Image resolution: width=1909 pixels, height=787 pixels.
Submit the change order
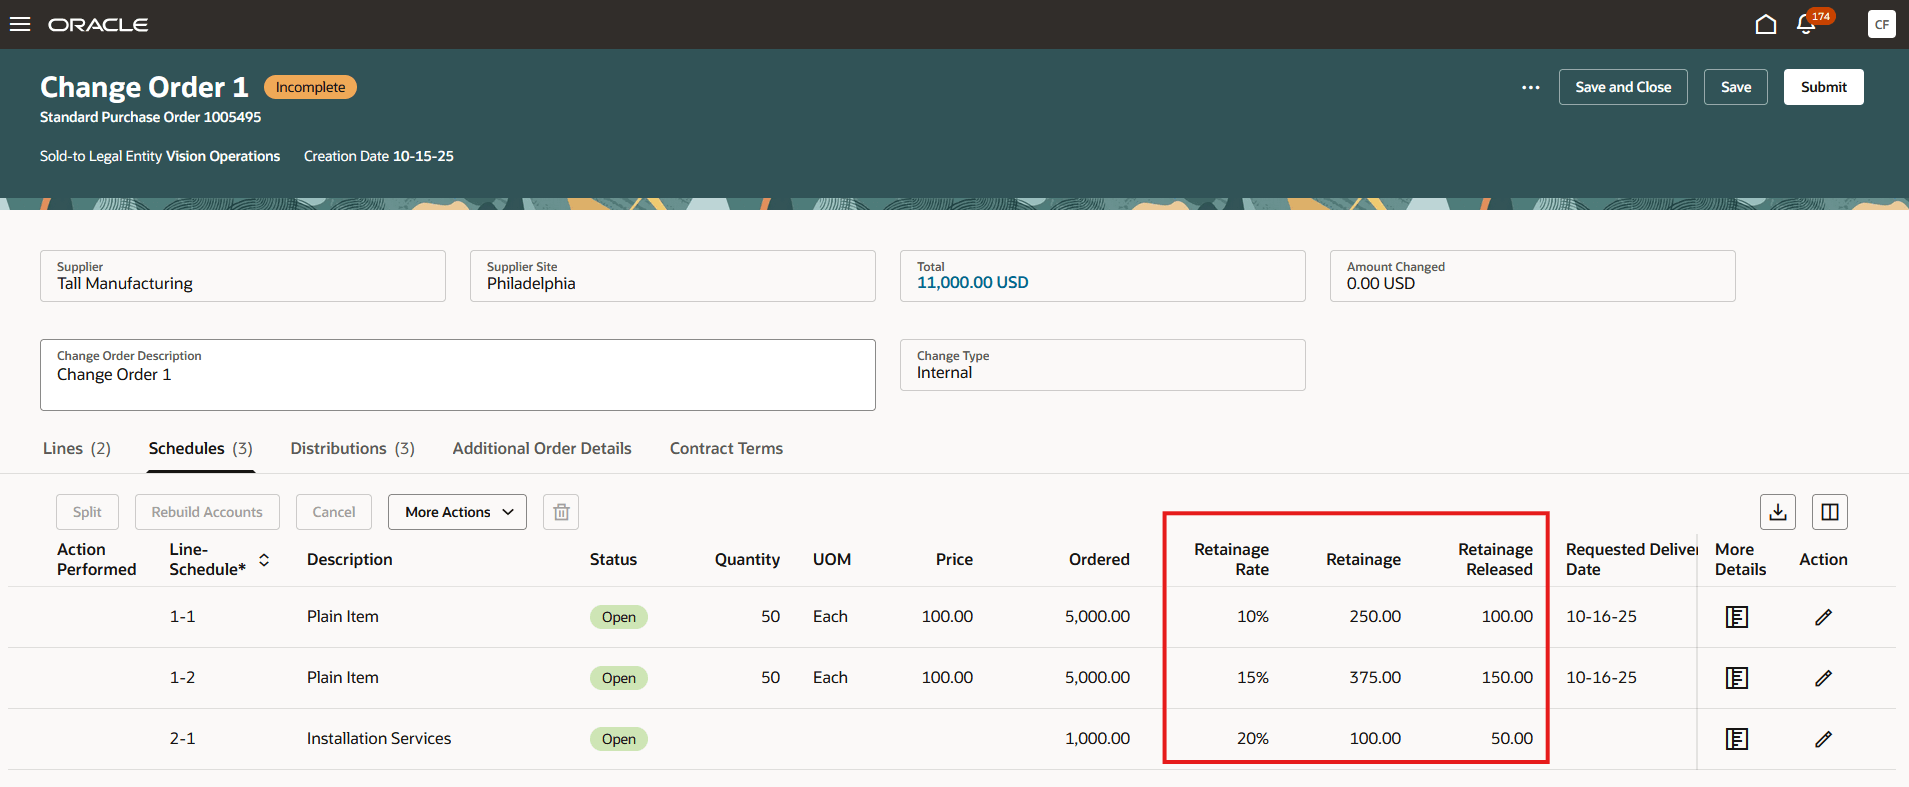[1824, 87]
